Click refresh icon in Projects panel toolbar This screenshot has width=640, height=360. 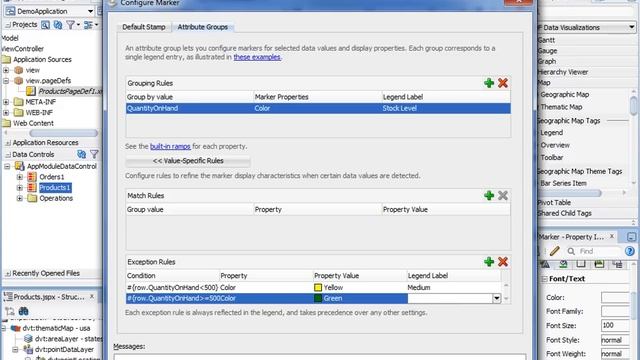coord(58,25)
